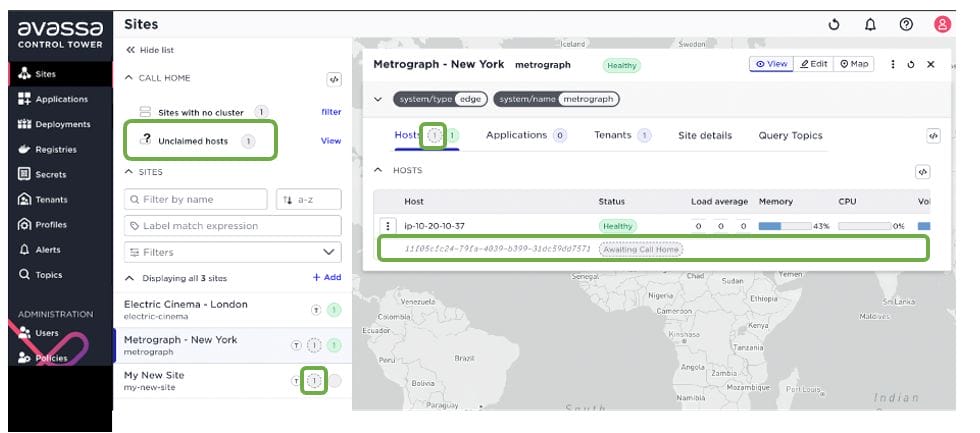Toggle a-z sort order for sites
The width and height of the screenshot is (980, 433).
309,199
